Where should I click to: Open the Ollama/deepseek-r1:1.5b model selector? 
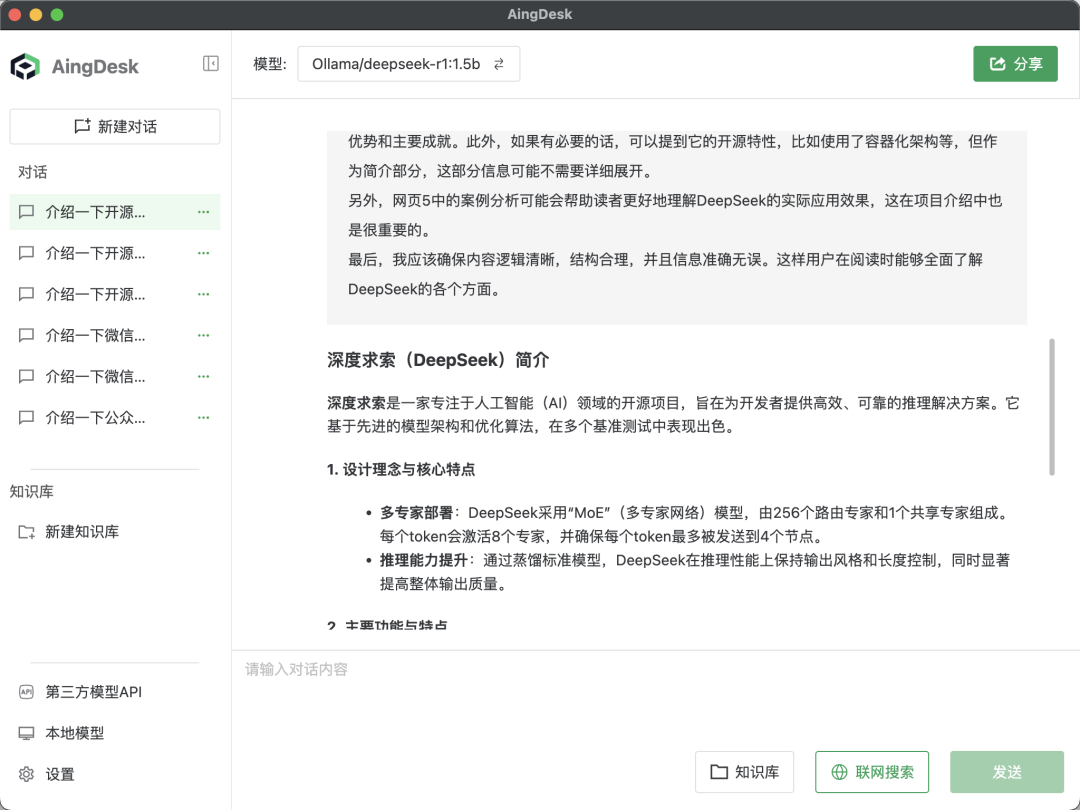[x=408, y=64]
